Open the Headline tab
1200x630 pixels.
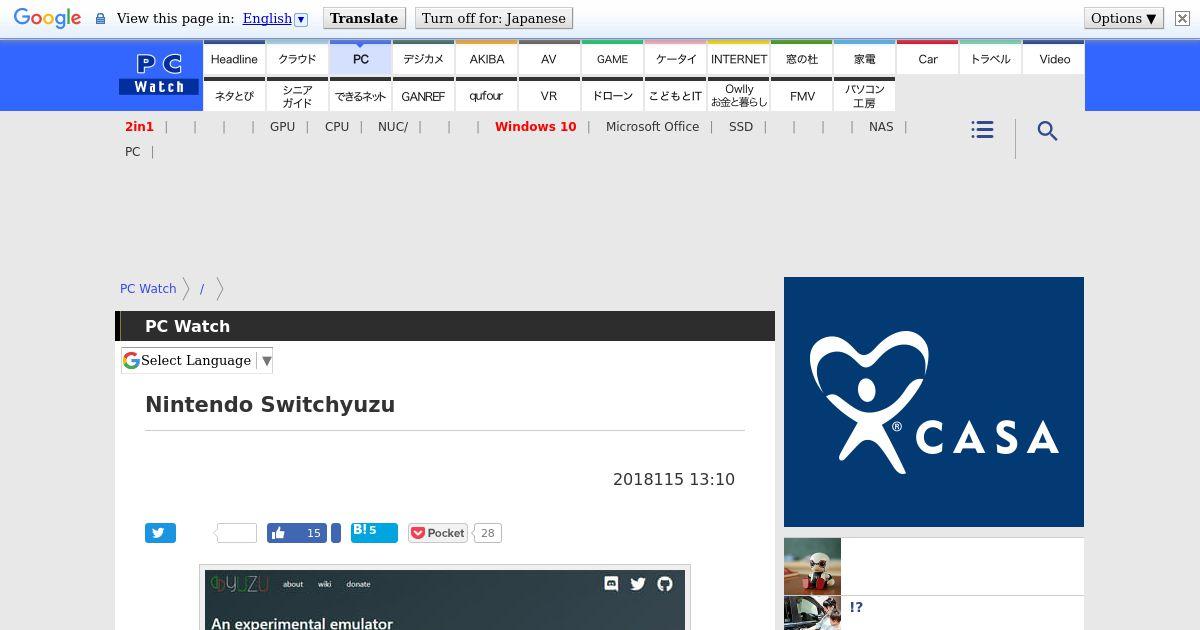click(x=234, y=58)
